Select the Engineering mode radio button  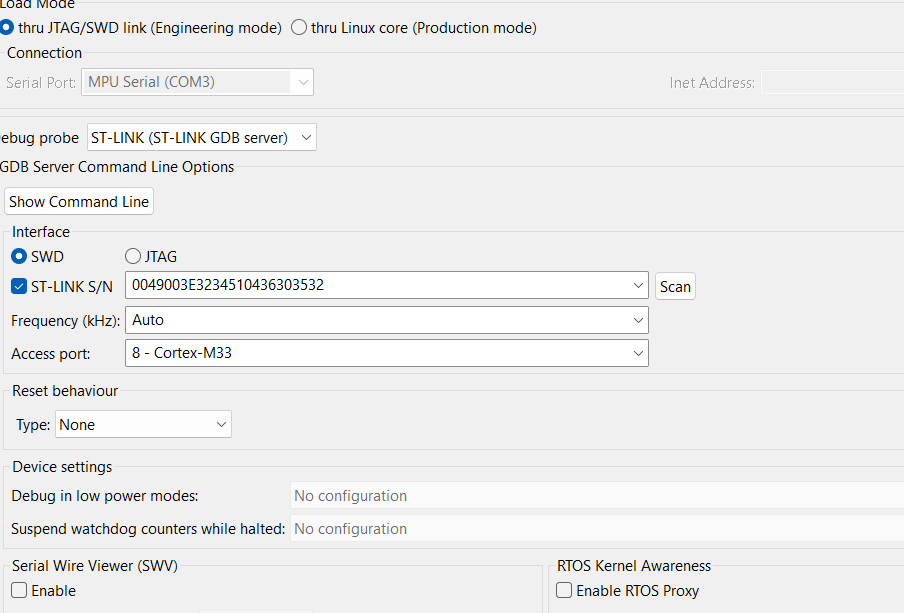pyautogui.click(x=10, y=27)
